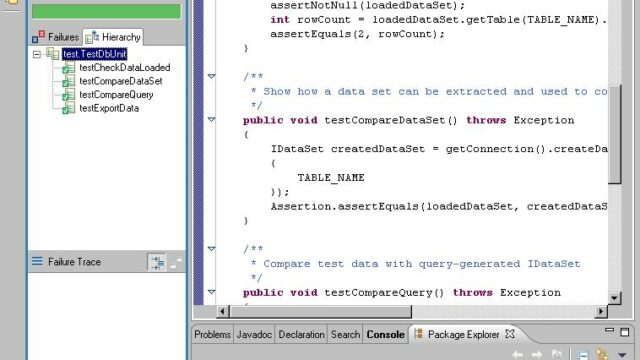Viewport: 640px width, 360px height.
Task: Click the editor vertical scrollbar thumb
Action: coord(615,134)
